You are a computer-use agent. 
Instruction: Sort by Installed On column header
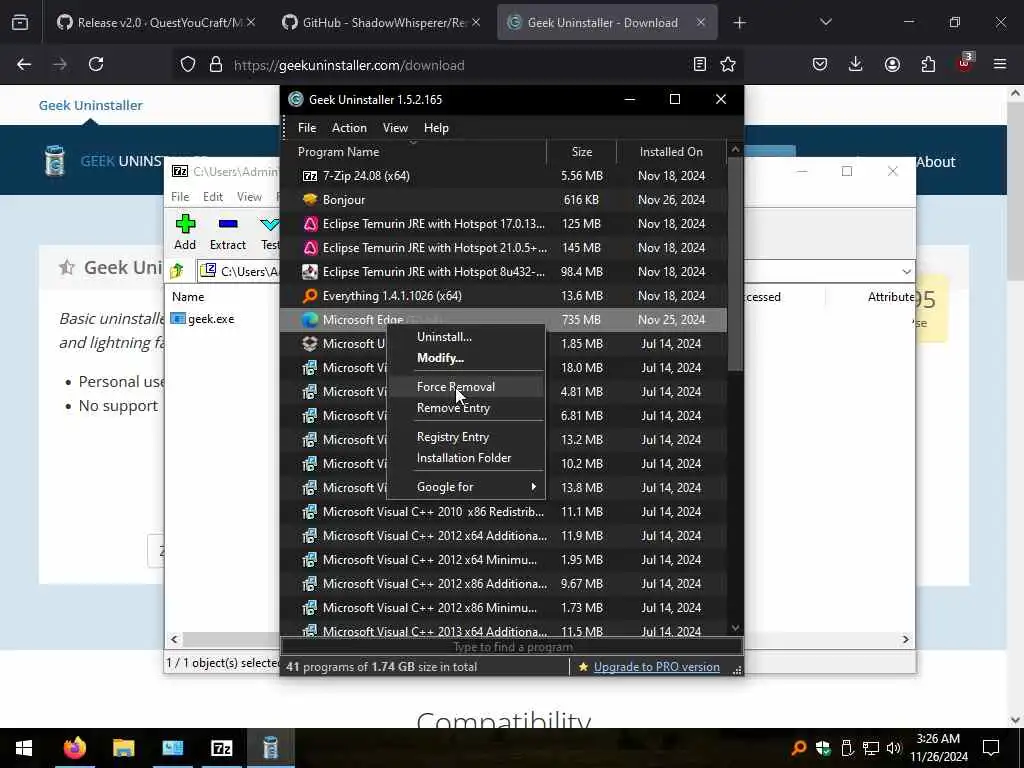pyautogui.click(x=671, y=152)
